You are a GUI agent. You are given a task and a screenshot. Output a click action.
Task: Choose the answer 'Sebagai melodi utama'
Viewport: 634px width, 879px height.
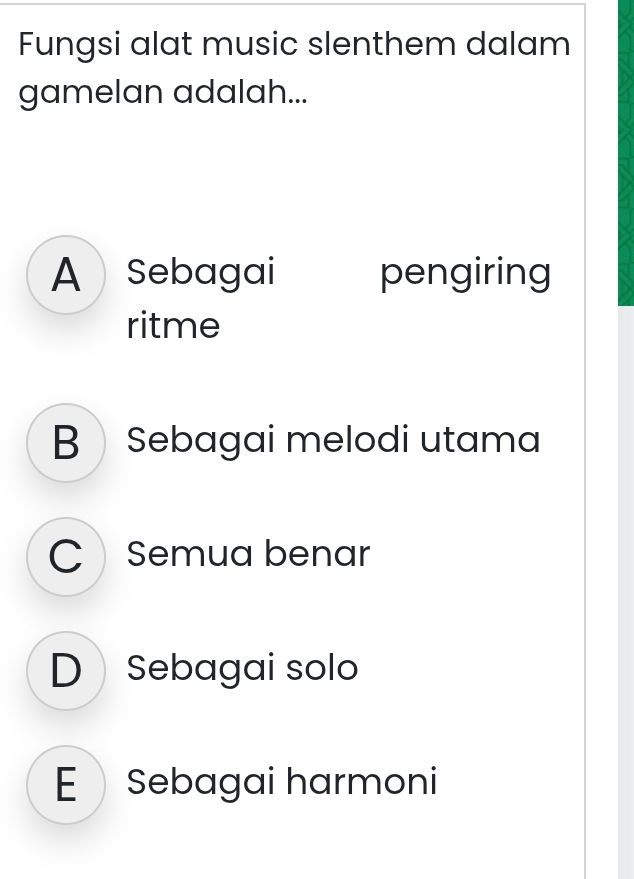click(x=334, y=439)
